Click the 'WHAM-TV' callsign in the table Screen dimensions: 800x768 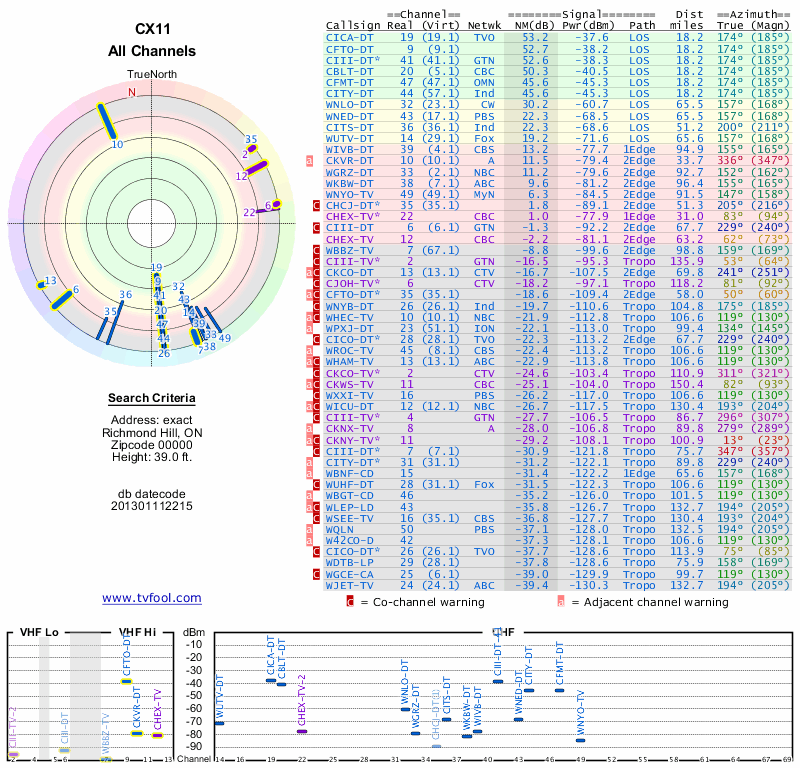[349, 361]
